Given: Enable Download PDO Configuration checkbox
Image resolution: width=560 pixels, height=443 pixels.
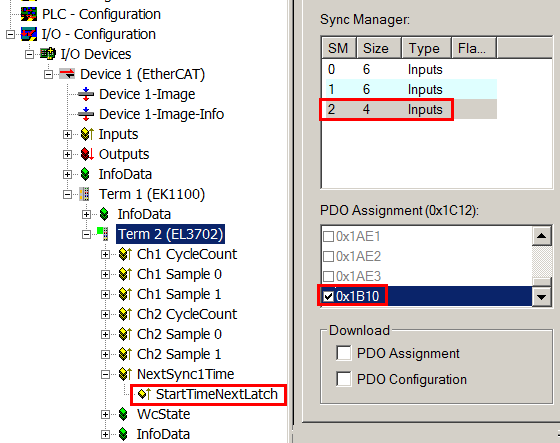Looking at the screenshot, I should click(344, 379).
